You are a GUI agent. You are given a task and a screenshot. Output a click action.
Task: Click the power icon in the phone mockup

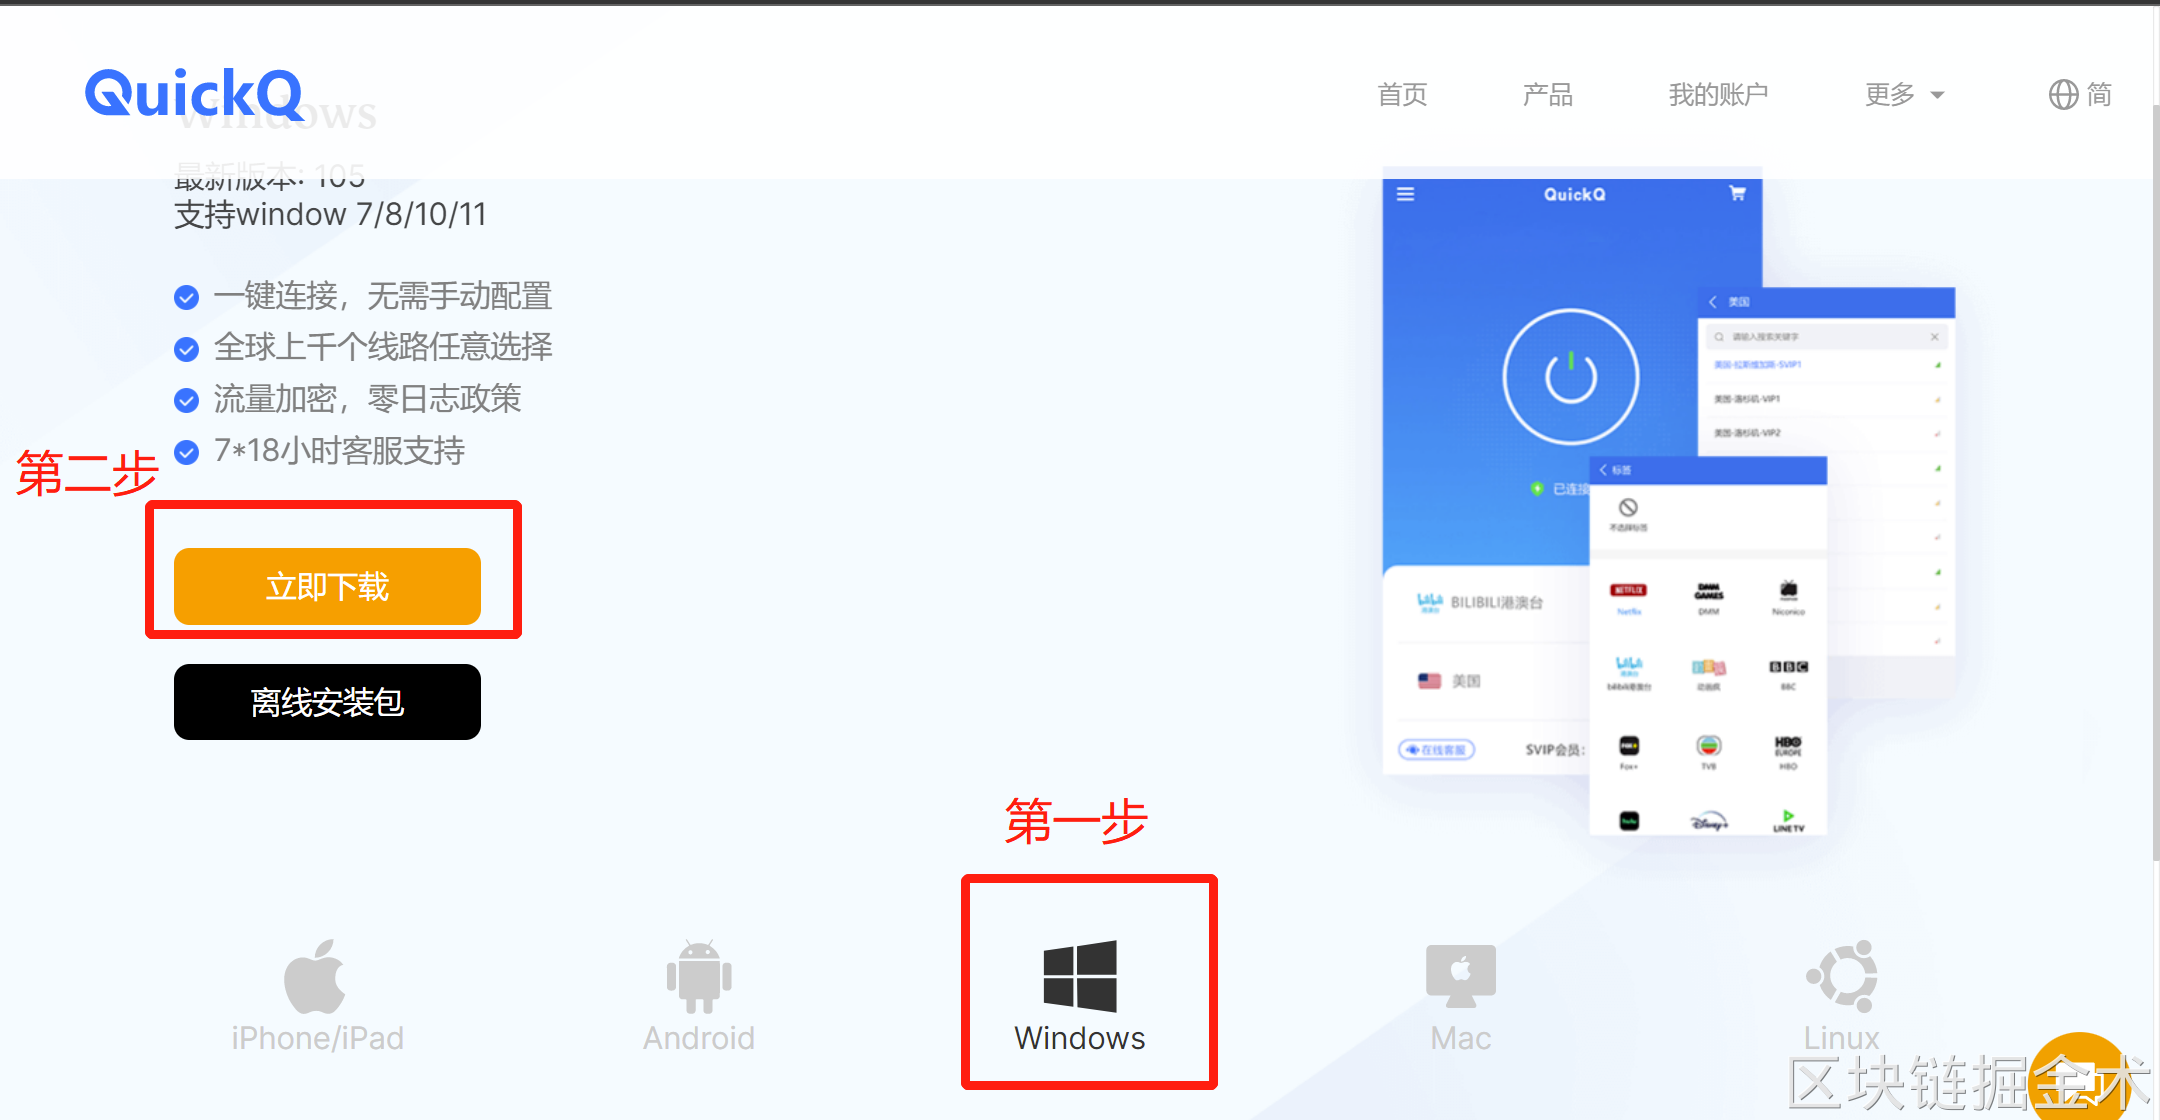[1571, 377]
